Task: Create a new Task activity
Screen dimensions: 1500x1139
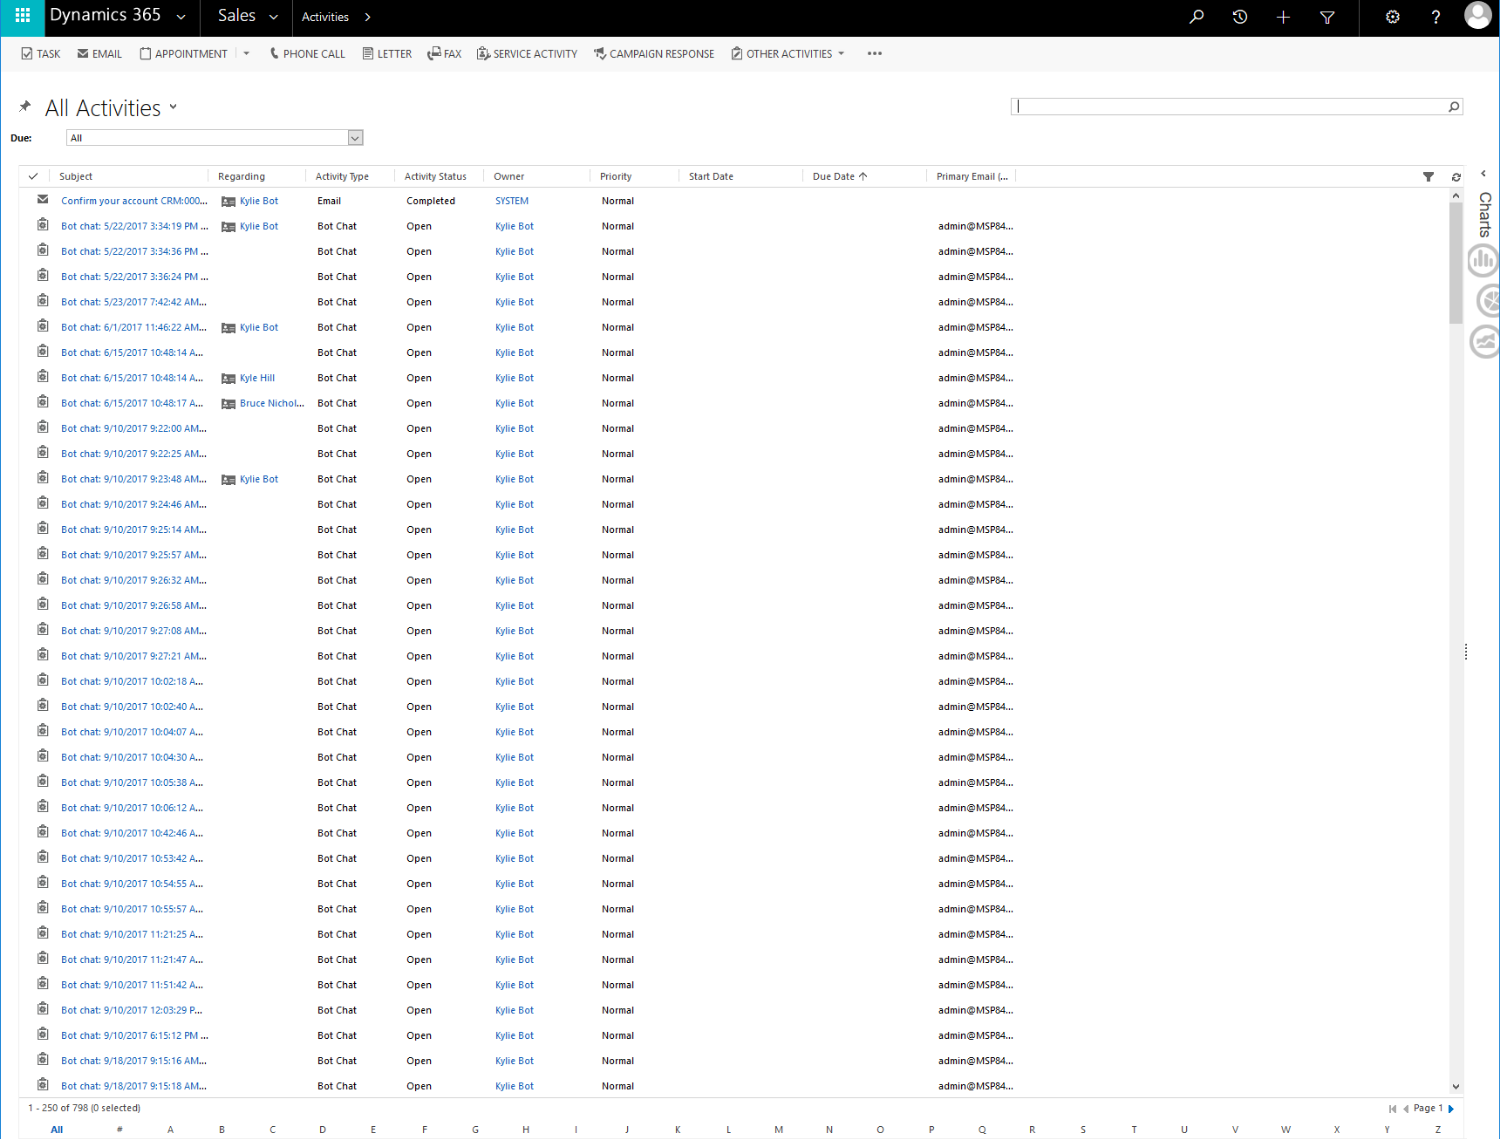Action: [x=41, y=54]
